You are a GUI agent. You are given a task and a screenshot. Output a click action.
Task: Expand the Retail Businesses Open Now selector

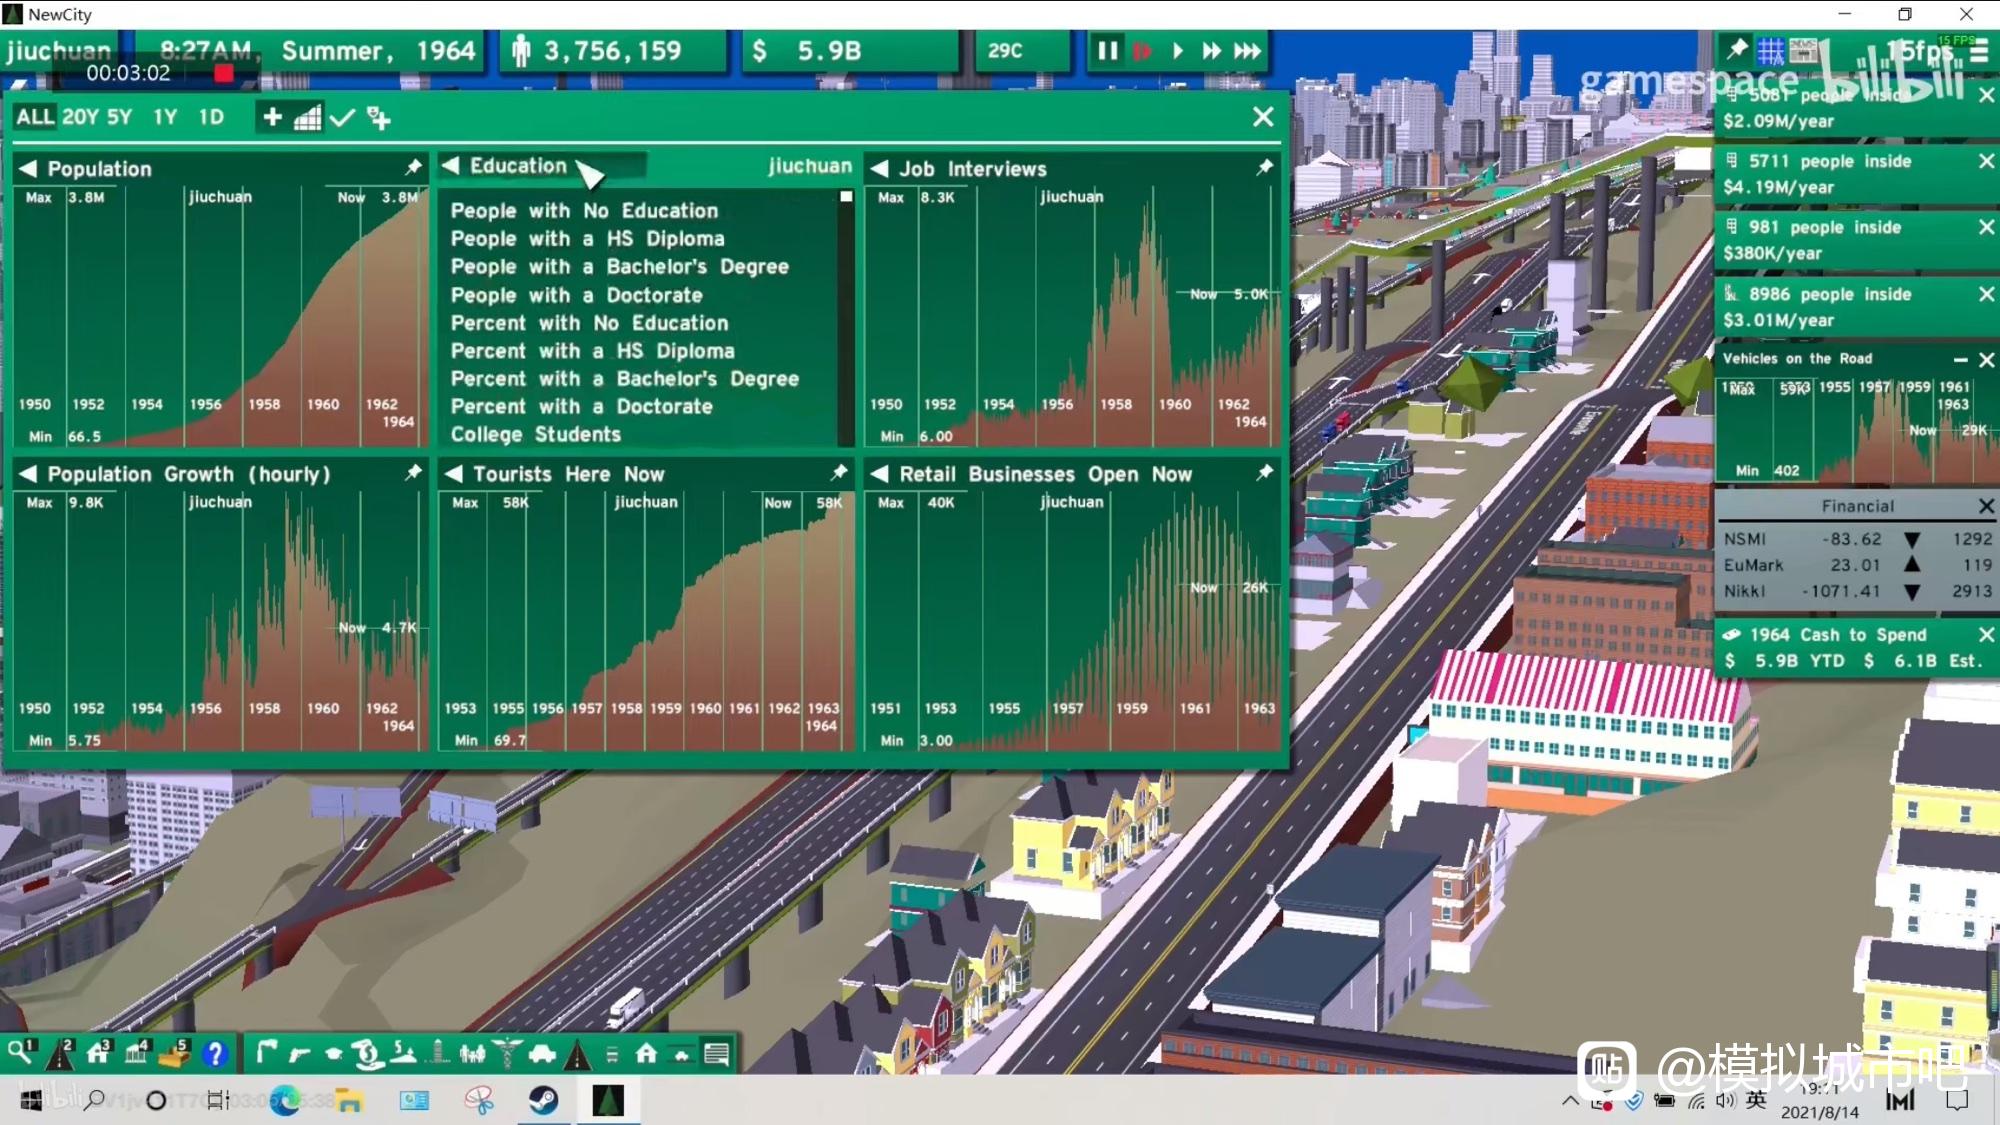click(879, 474)
